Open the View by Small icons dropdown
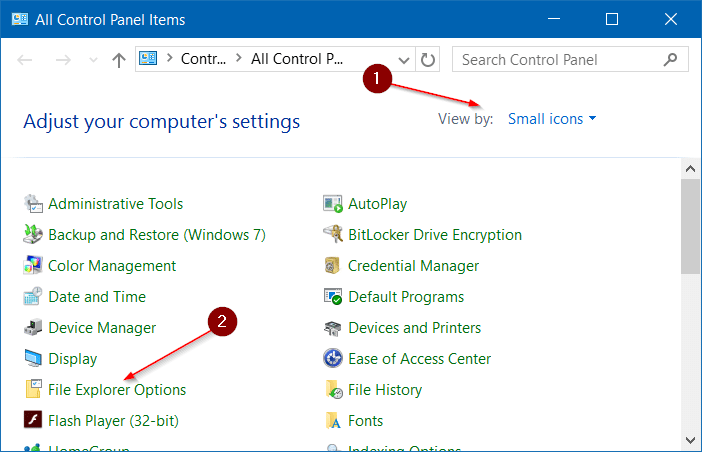 click(x=552, y=119)
